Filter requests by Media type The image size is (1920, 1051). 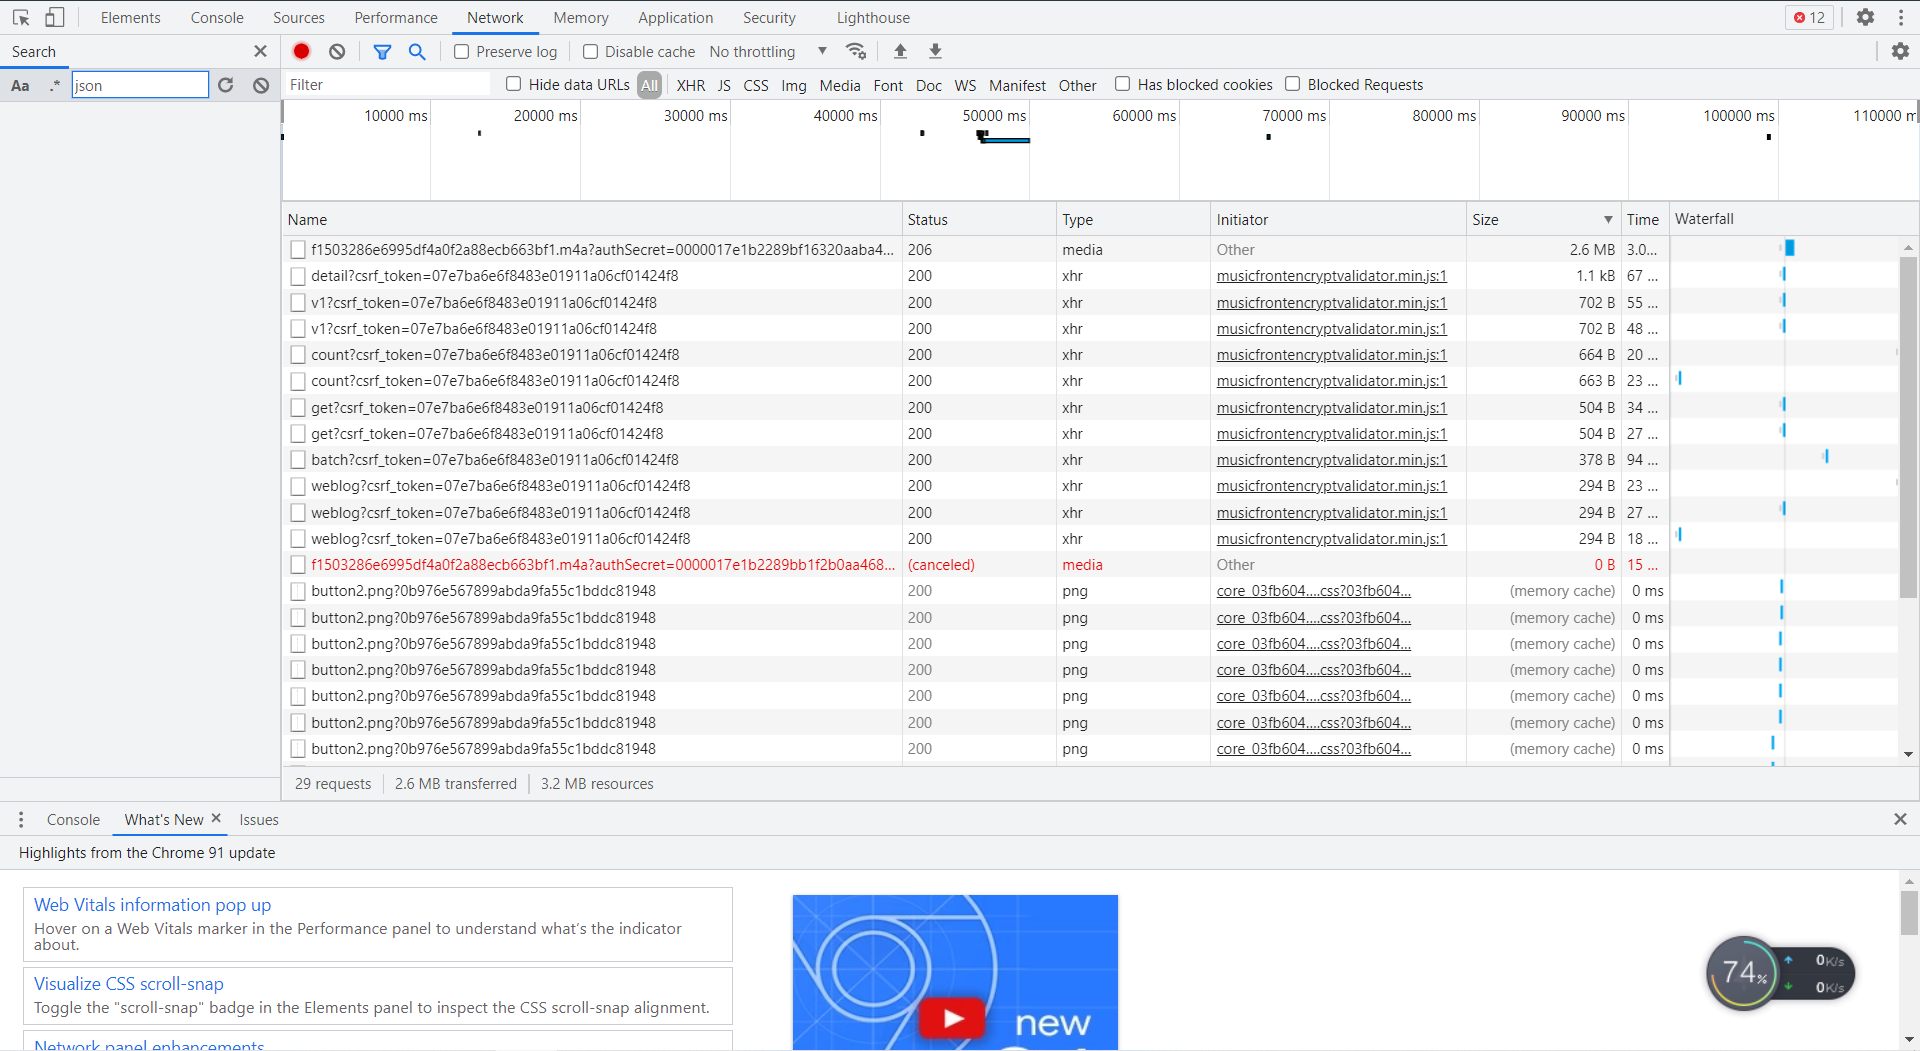tap(839, 85)
